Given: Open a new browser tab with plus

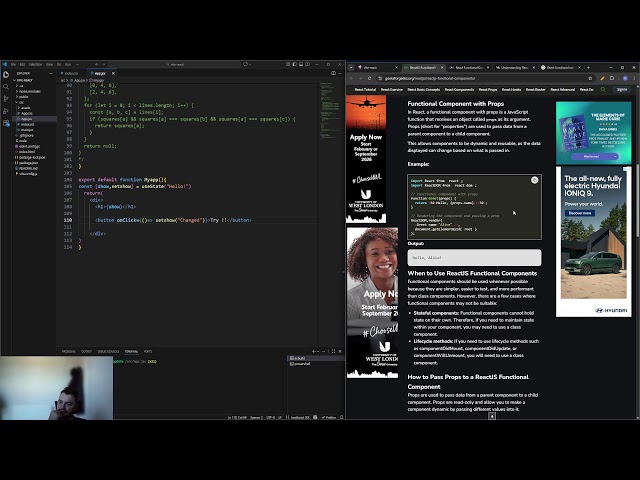Looking at the screenshot, I should (588, 67).
